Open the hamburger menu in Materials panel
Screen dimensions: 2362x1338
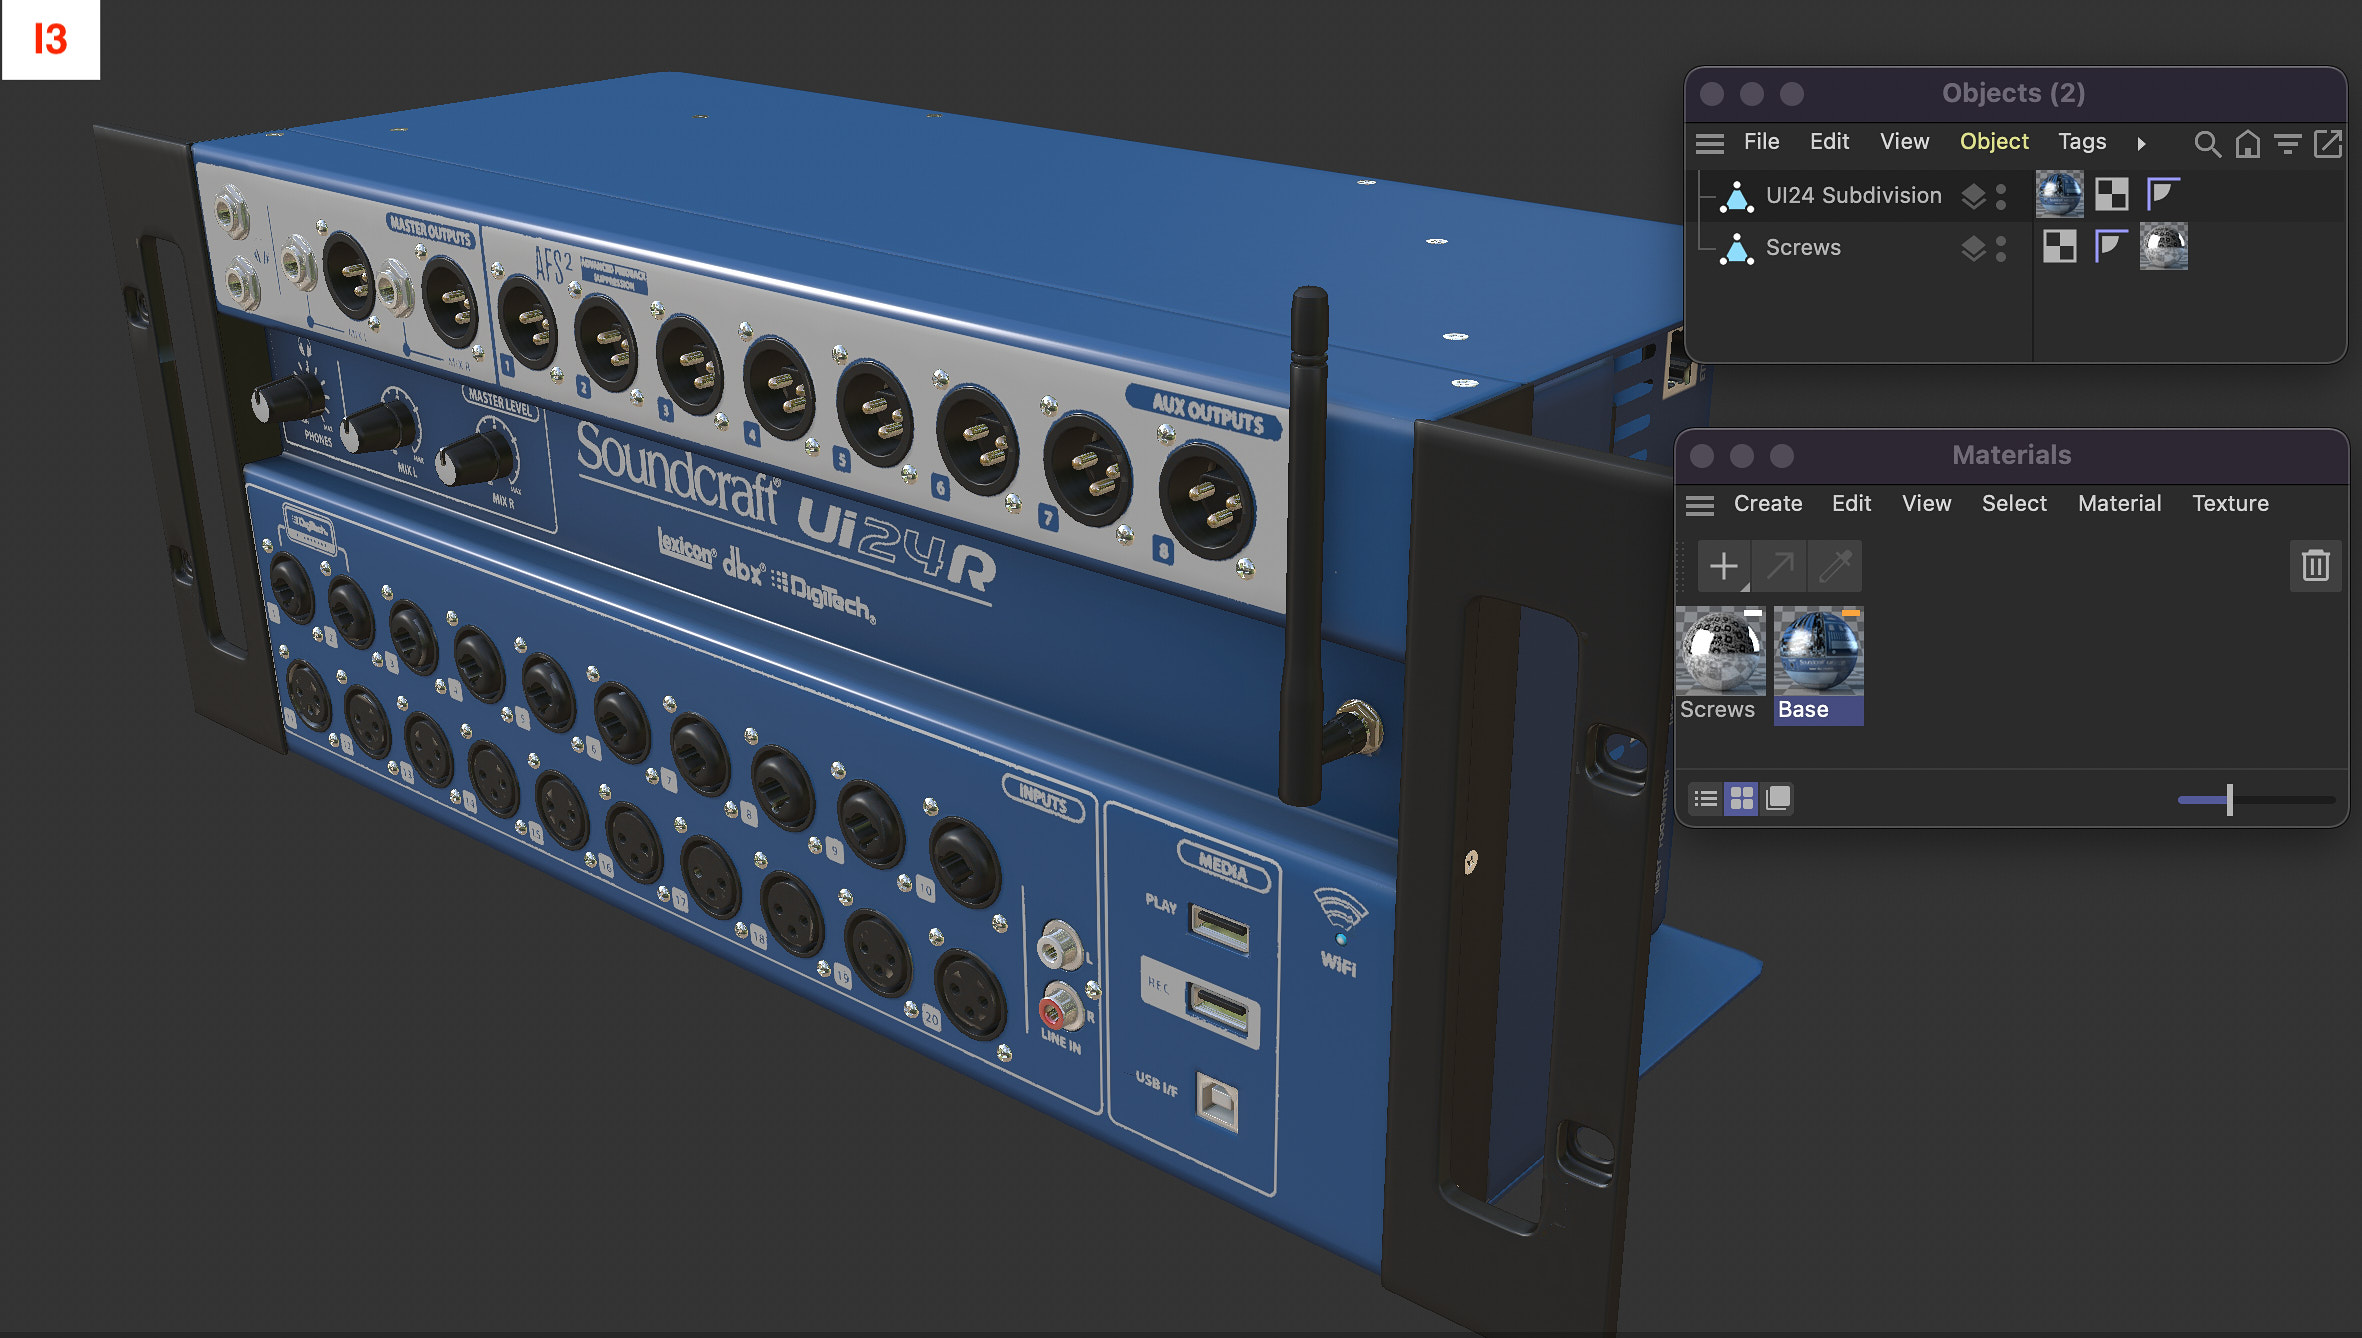click(1700, 505)
